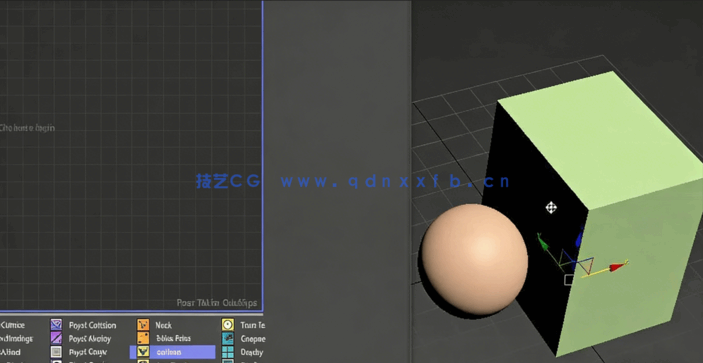
Task: Click the blue Z-axis arrow of the gizmo
Action: (x=580, y=238)
